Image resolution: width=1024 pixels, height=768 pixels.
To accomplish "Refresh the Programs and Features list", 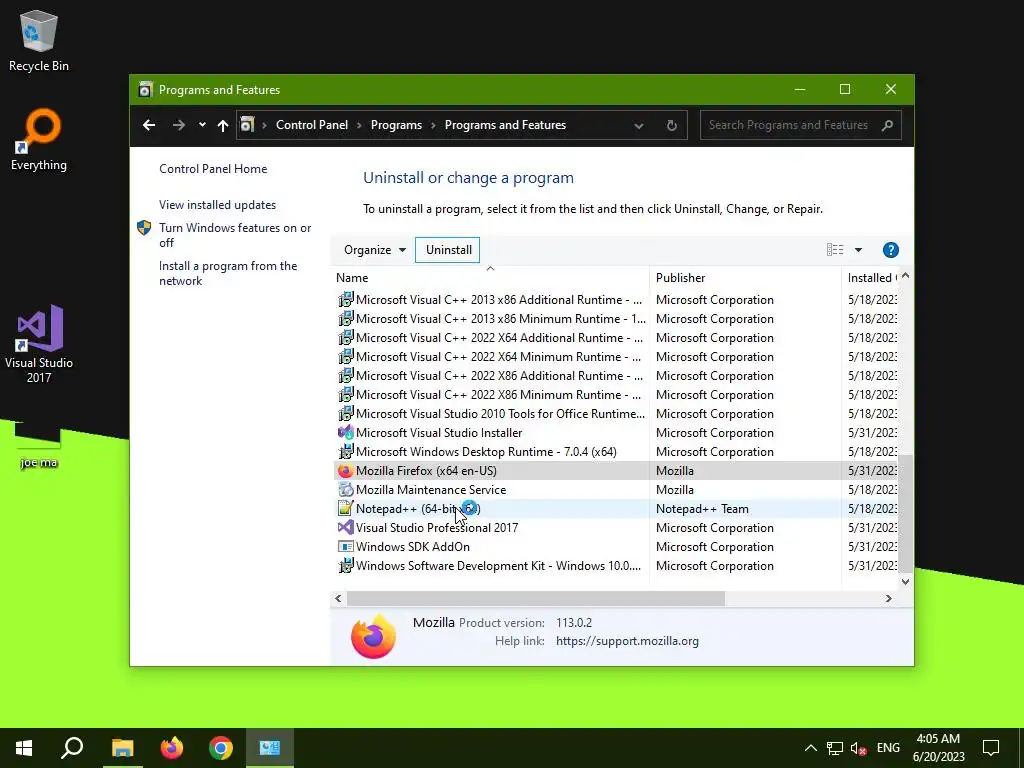I will (x=671, y=125).
